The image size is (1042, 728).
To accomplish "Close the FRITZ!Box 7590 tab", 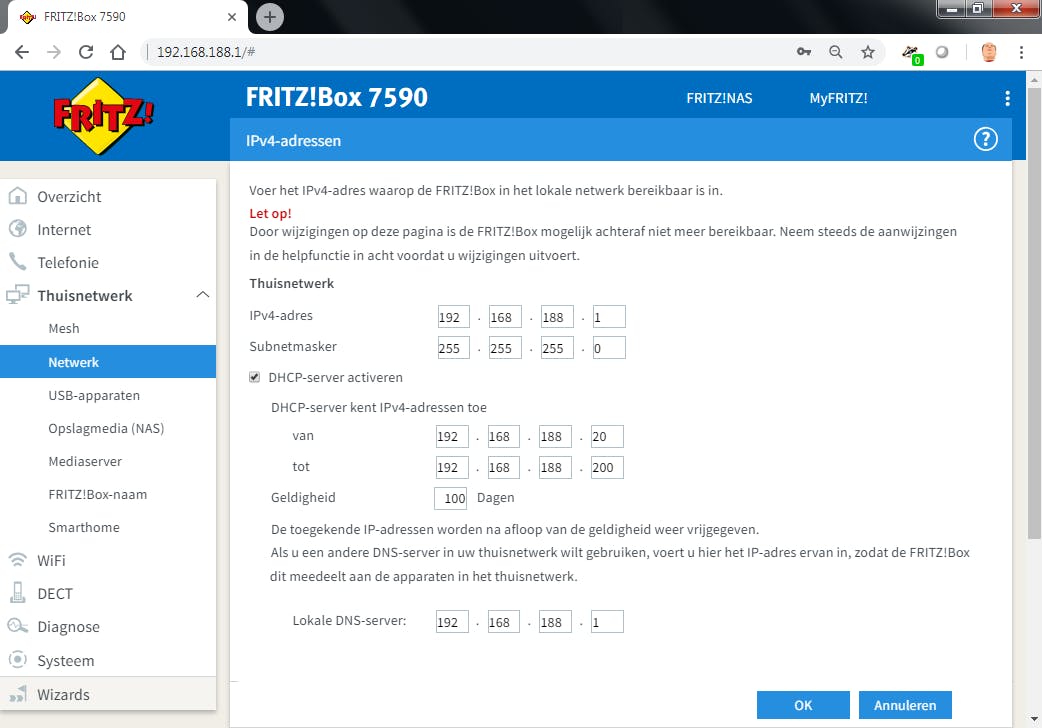I will pyautogui.click(x=232, y=17).
